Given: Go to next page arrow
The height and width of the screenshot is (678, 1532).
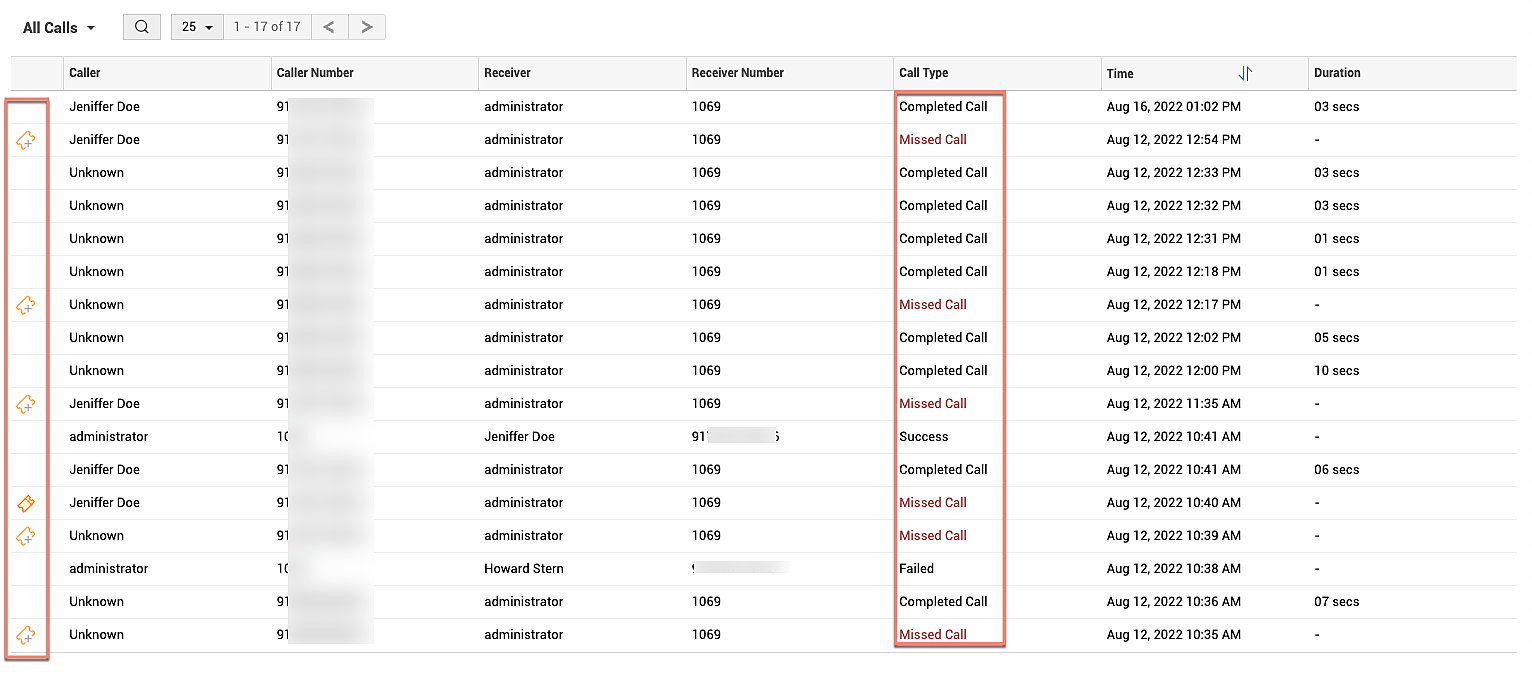Looking at the screenshot, I should pos(367,27).
